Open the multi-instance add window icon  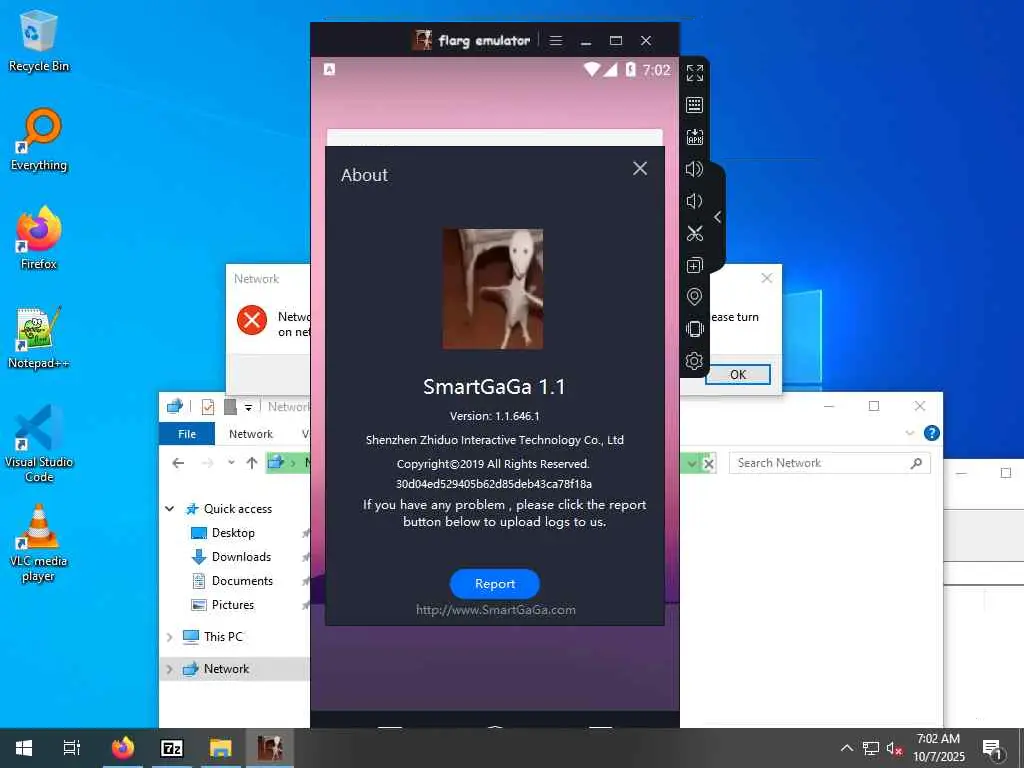click(x=694, y=265)
